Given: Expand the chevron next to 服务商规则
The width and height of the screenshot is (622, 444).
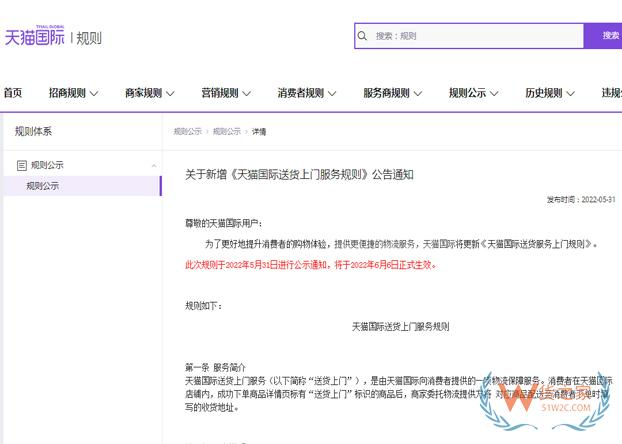Looking at the screenshot, I should click(418, 94).
